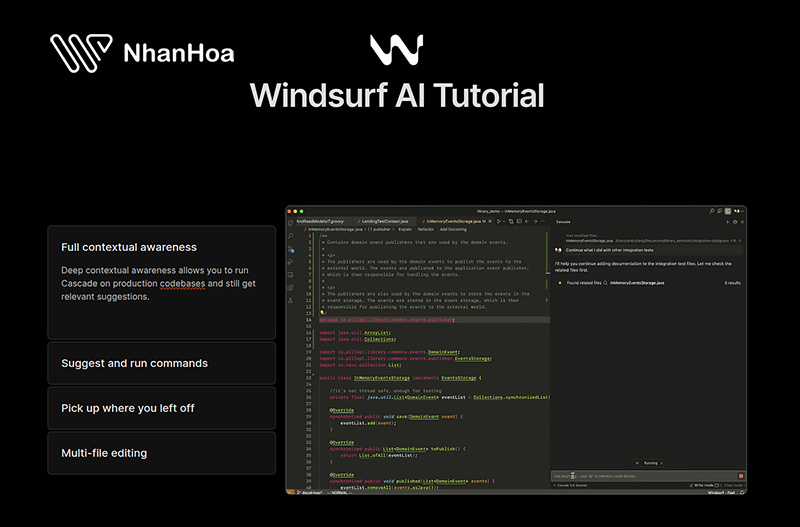Click the underlined word 'codebases'
This screenshot has height=527, width=800.
click(x=183, y=284)
